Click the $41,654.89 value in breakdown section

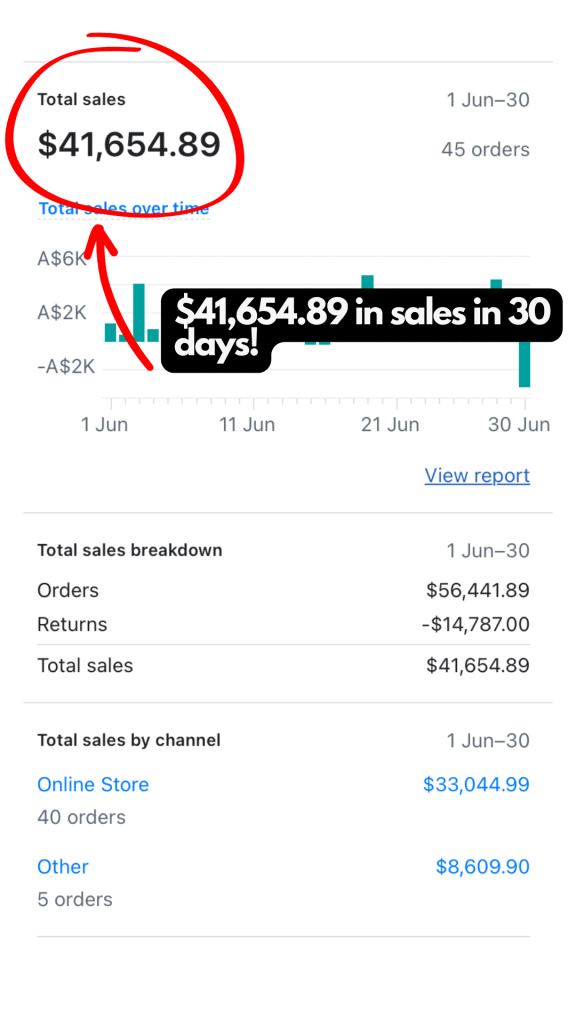coord(478,665)
